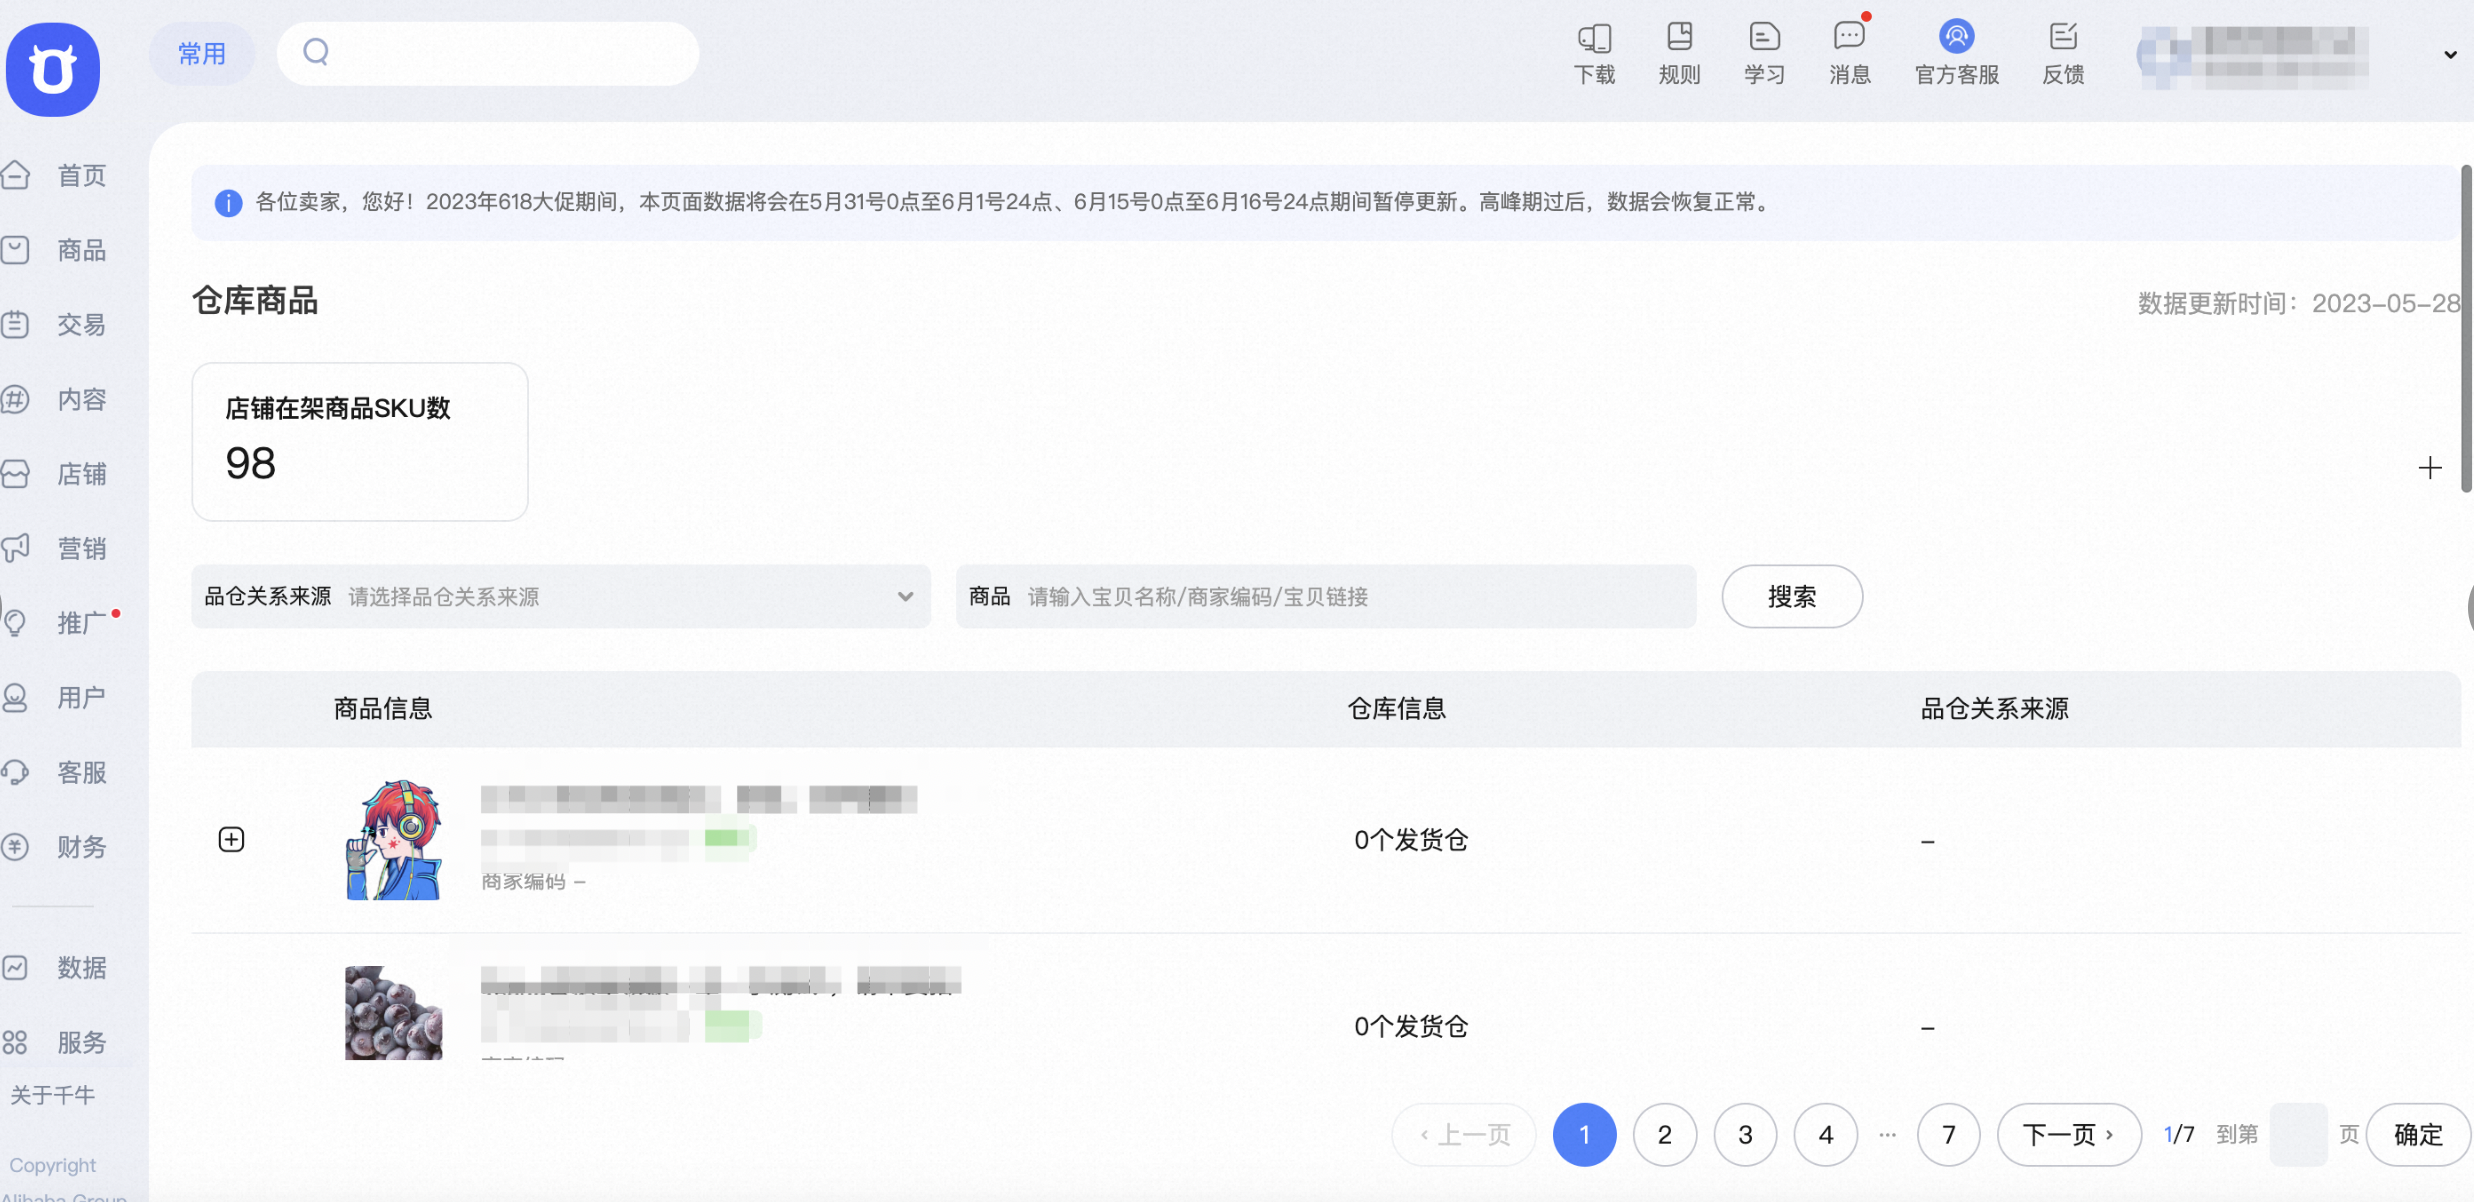Click the 品仓关系来源 column header

[1994, 709]
